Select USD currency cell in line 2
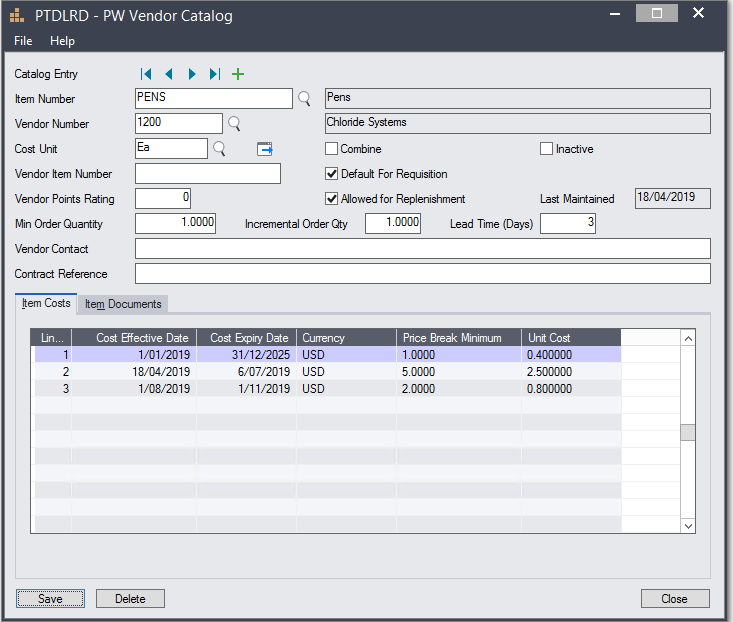The height and width of the screenshot is (622, 733). click(347, 372)
